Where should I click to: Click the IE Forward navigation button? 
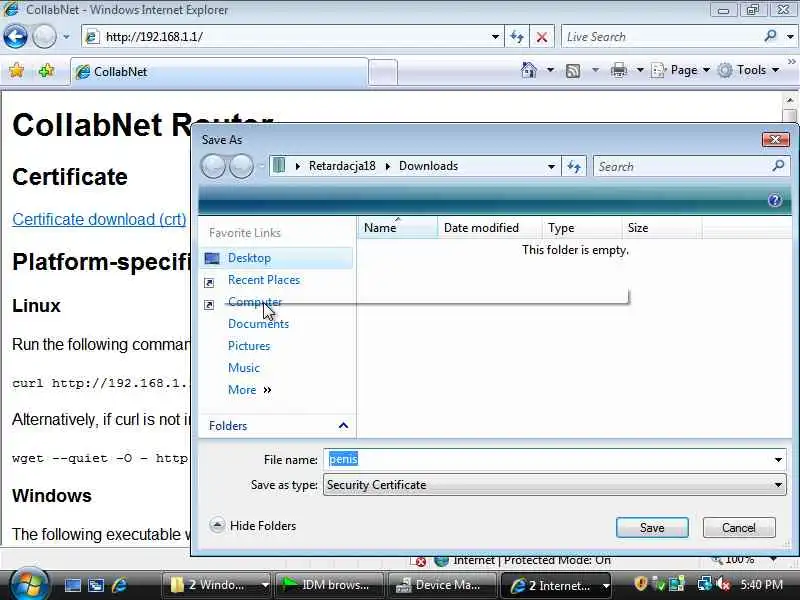pos(44,37)
